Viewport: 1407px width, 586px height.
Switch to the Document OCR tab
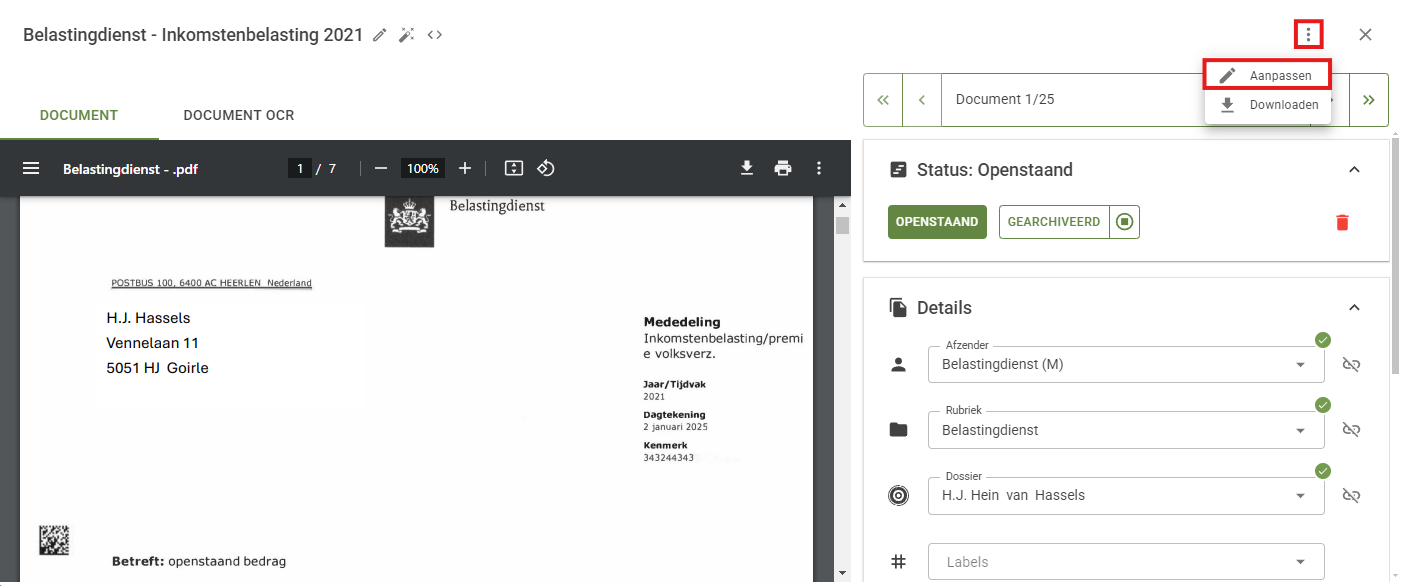coord(238,115)
